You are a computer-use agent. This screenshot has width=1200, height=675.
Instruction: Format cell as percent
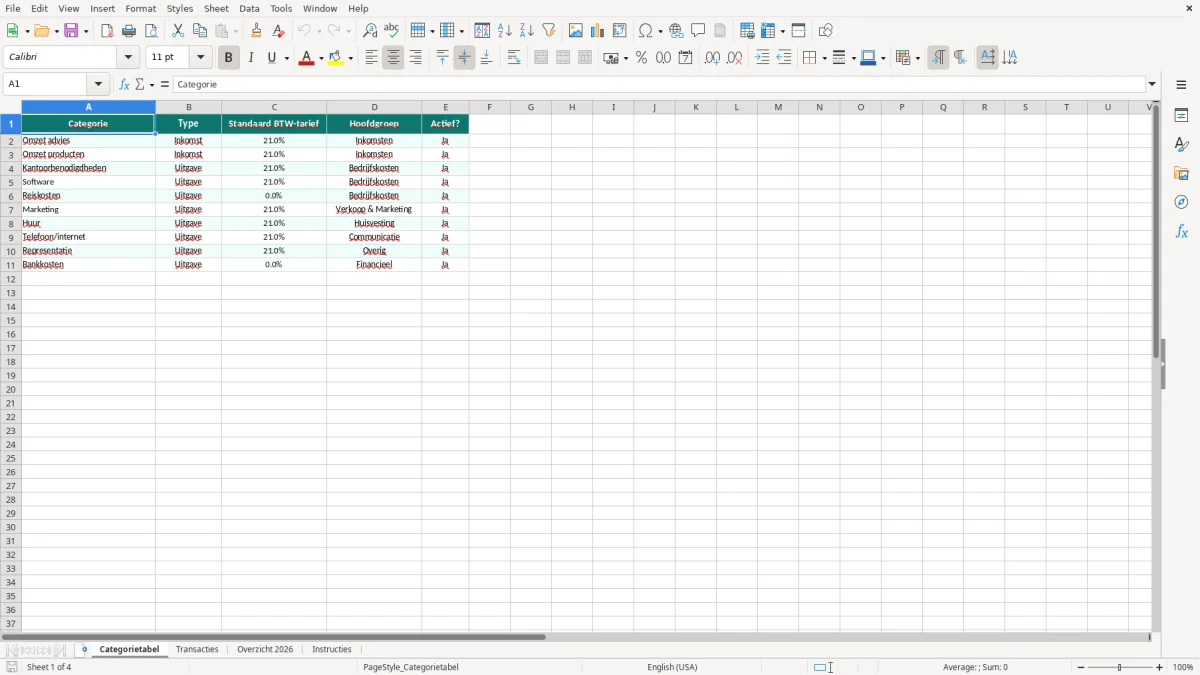[x=641, y=58]
